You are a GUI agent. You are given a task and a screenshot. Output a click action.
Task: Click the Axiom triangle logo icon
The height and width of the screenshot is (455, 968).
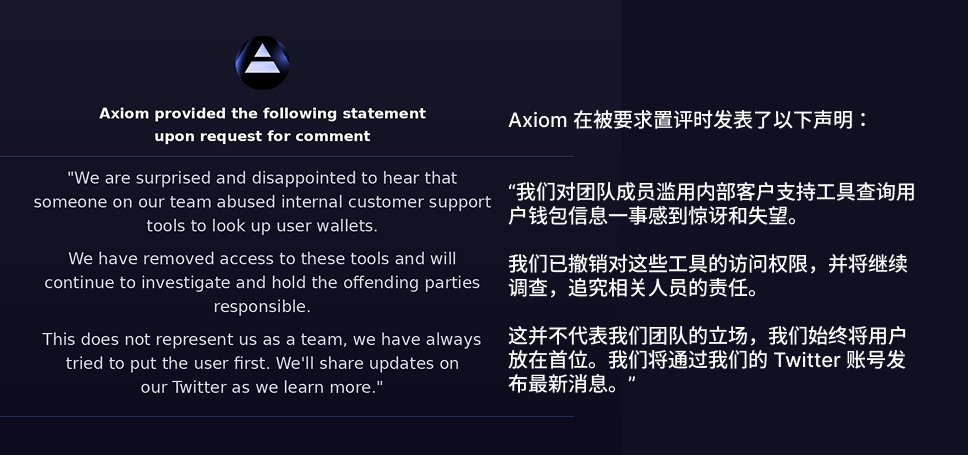point(262,62)
